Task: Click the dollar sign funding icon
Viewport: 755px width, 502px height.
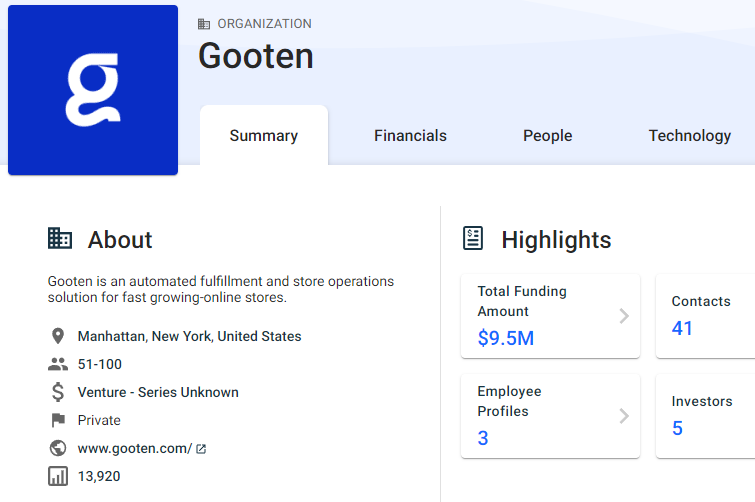Action: 57,392
